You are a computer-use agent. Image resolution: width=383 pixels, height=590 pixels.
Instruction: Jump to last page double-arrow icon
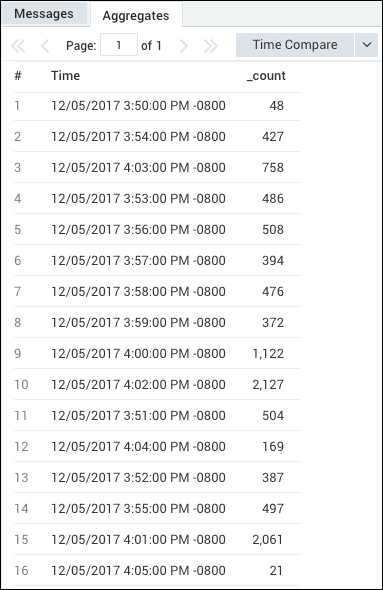point(211,46)
